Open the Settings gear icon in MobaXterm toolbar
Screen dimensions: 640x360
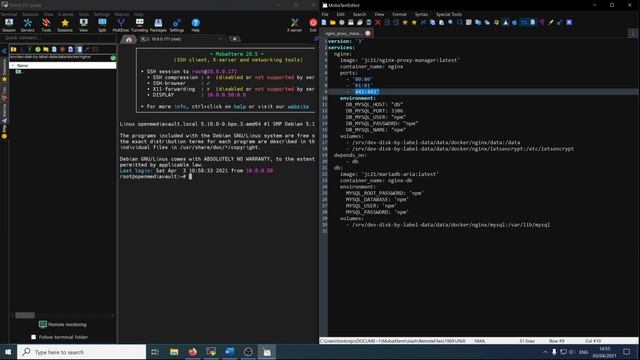pyautogui.click(x=176, y=24)
